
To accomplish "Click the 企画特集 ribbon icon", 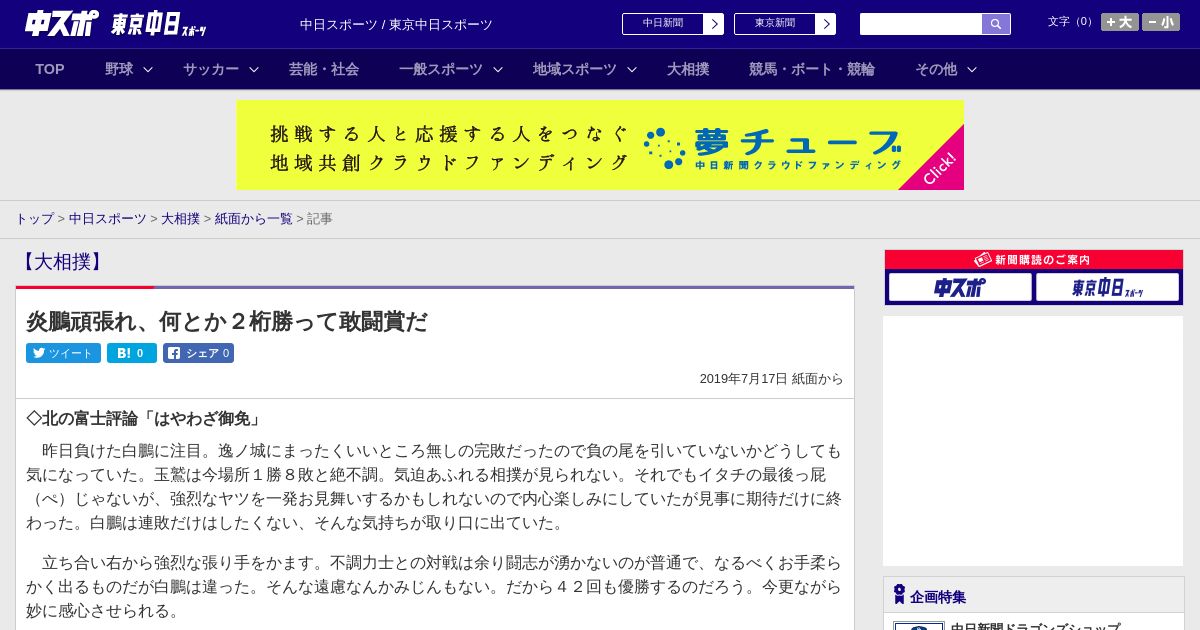I will pyautogui.click(x=899, y=595).
